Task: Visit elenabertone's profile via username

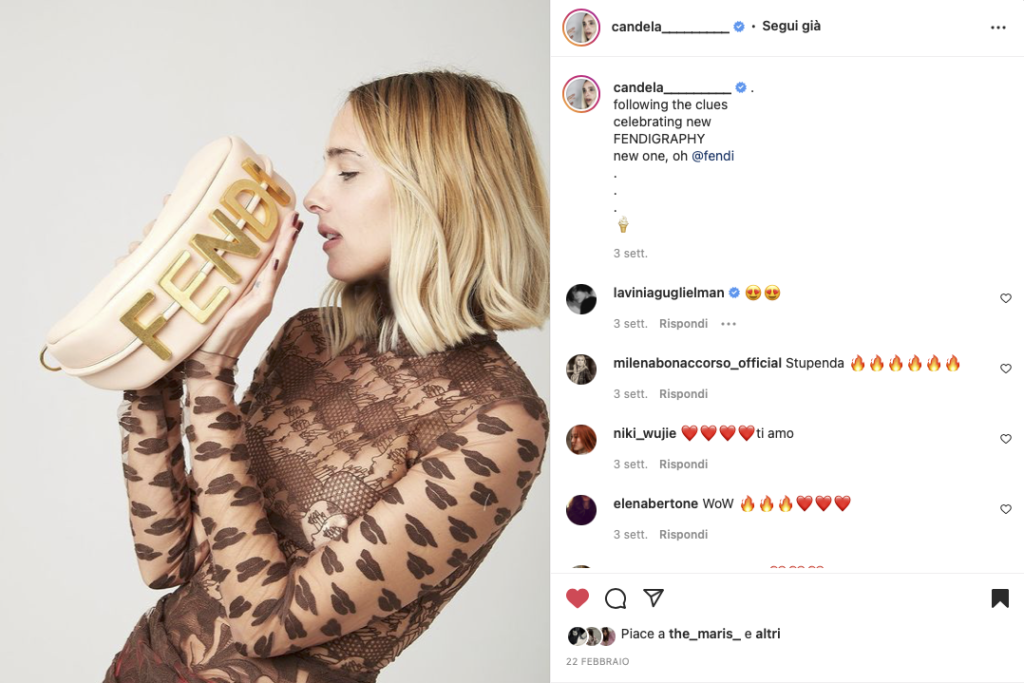Action: tap(656, 503)
